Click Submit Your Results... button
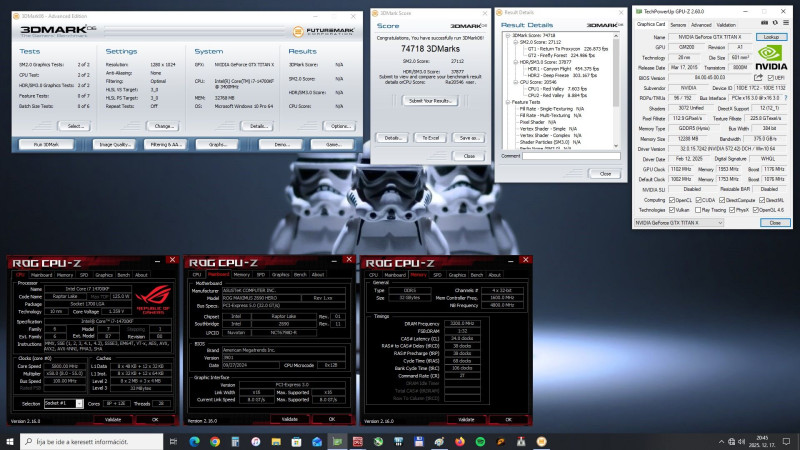Screen dimensions: 800x450 [x=430, y=101]
